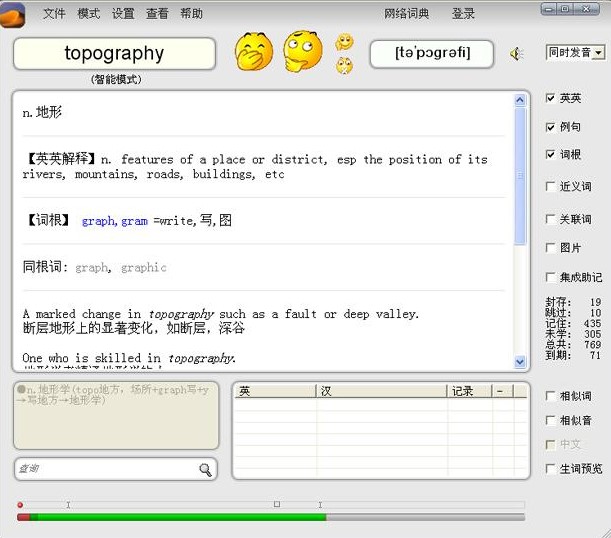Uncheck the 英英 checkbox

pyautogui.click(x=550, y=98)
